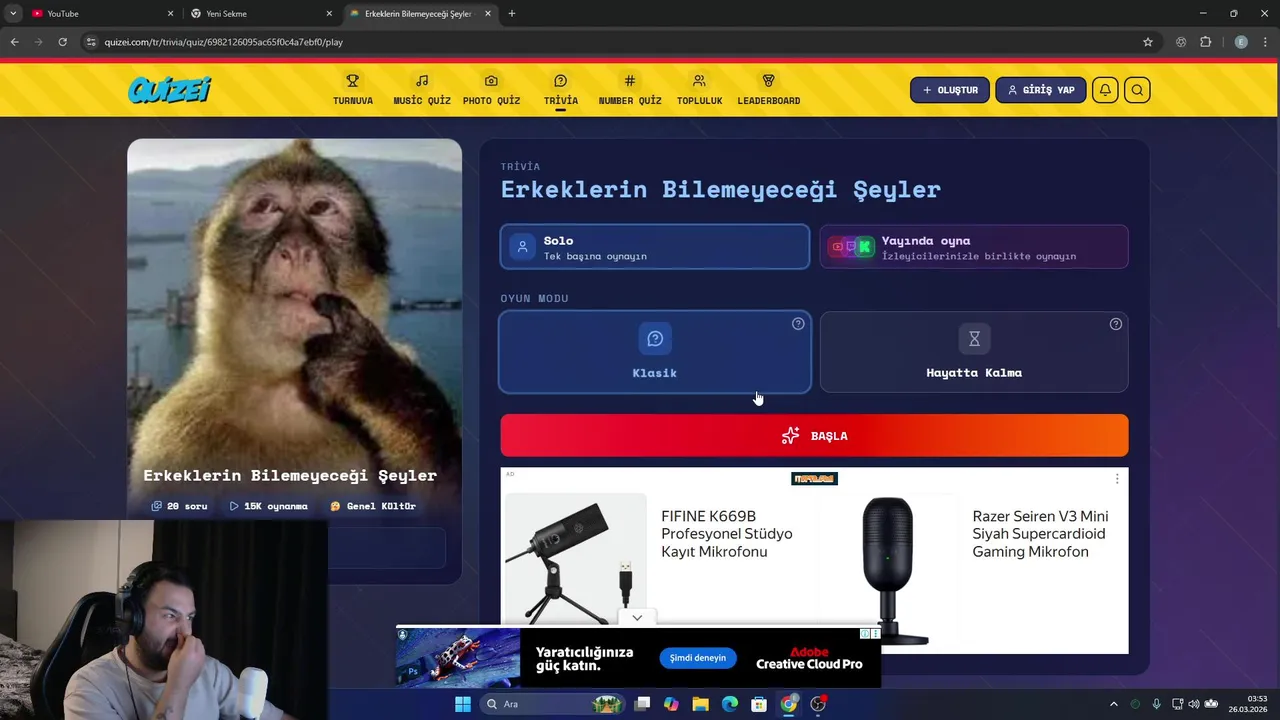
Task: Open the Topluluk community page
Action: click(x=699, y=89)
